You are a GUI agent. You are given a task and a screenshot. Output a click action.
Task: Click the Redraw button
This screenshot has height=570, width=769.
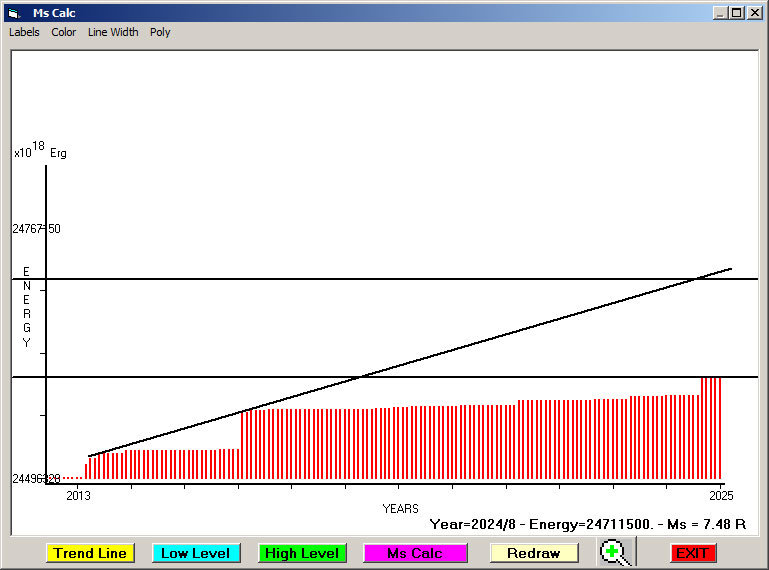pyautogui.click(x=533, y=553)
